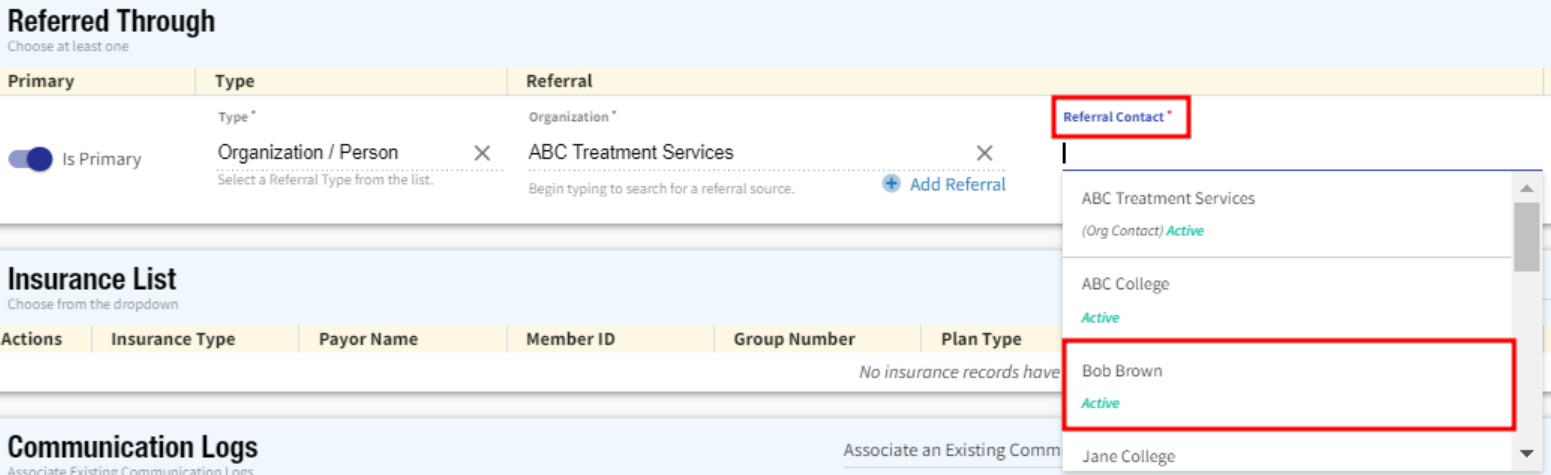1551x475 pixels.
Task: Click the Organization field ABC Treatment Services
Action: [745, 153]
